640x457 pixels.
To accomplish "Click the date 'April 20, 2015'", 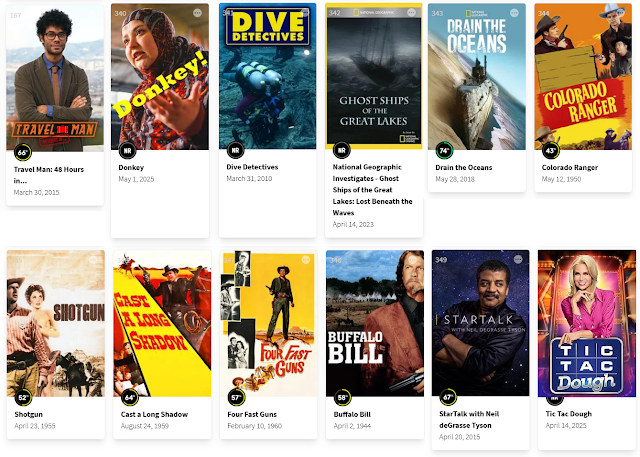I will pyautogui.click(x=460, y=437).
